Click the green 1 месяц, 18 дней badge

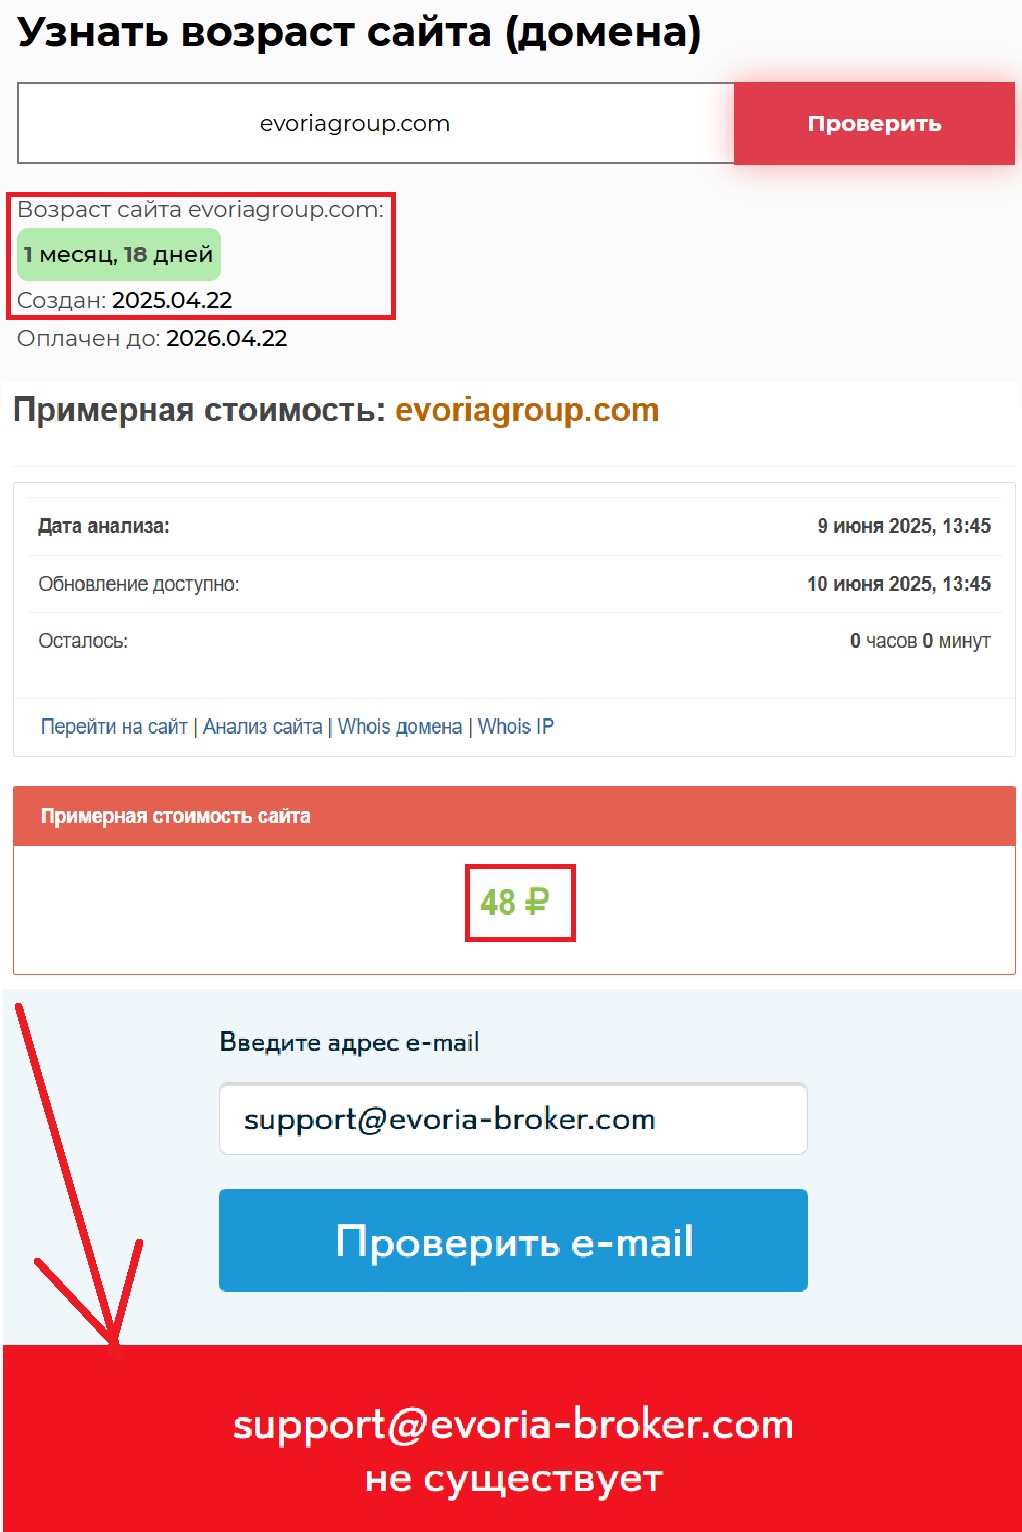[x=119, y=255]
